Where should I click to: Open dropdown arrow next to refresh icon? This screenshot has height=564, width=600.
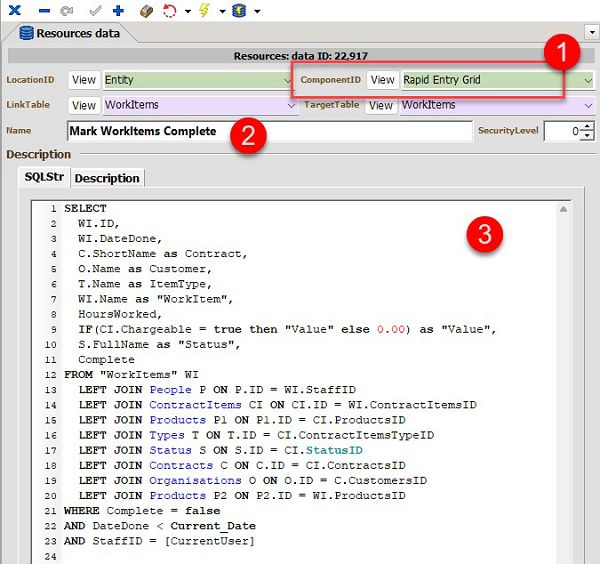point(188,11)
